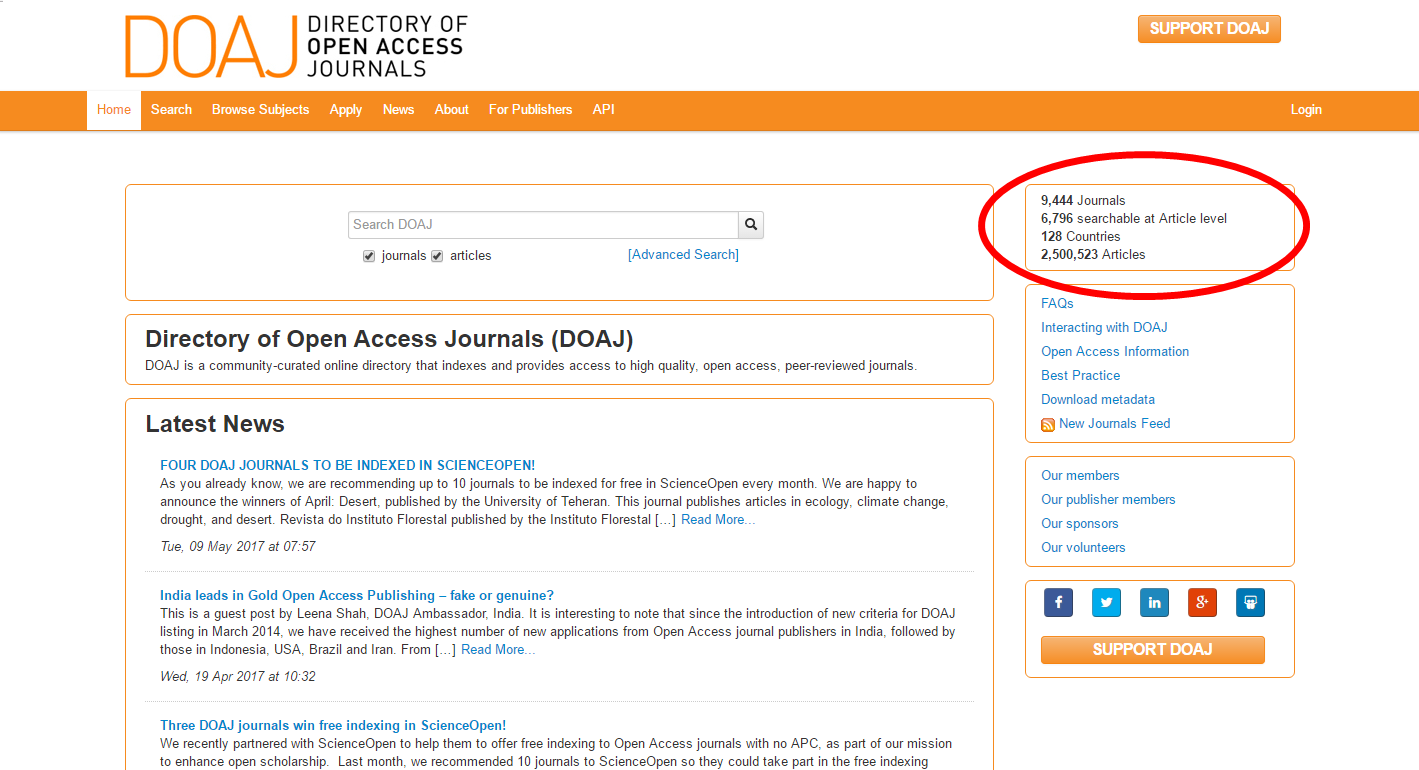
Task: Open the Four DOAJ Journals ScienceOpen headline
Action: [x=347, y=465]
